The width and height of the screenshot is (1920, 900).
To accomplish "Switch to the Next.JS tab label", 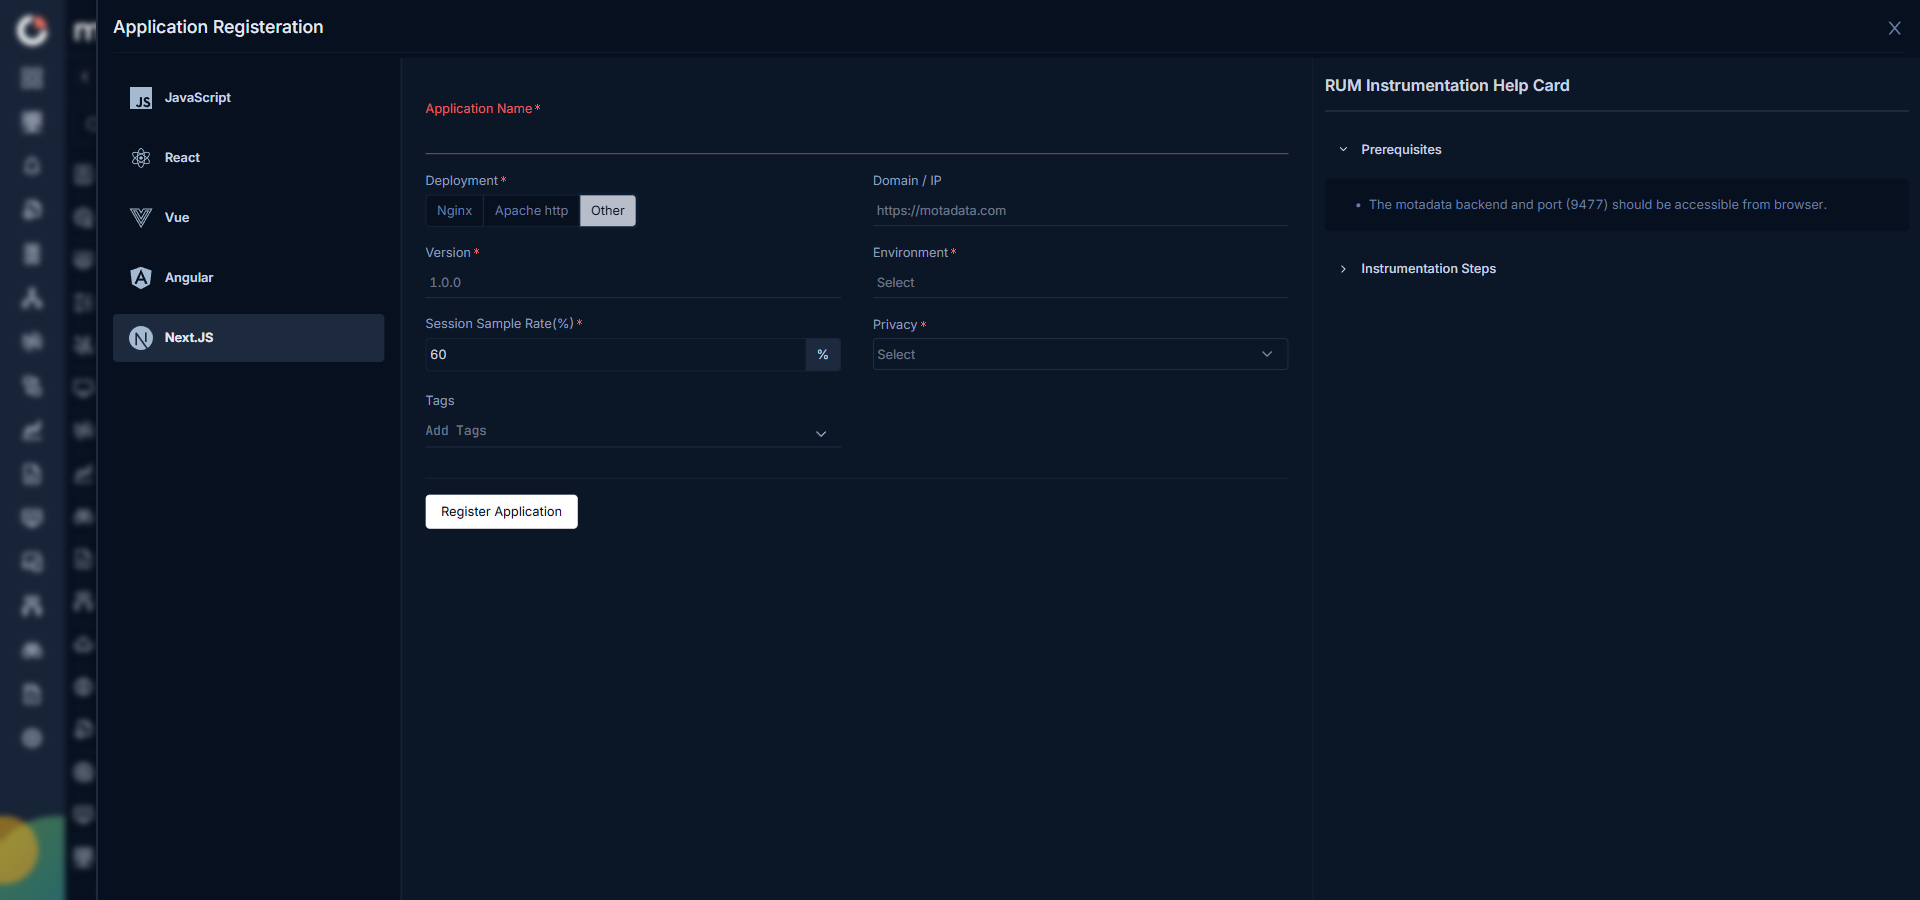I will point(189,338).
